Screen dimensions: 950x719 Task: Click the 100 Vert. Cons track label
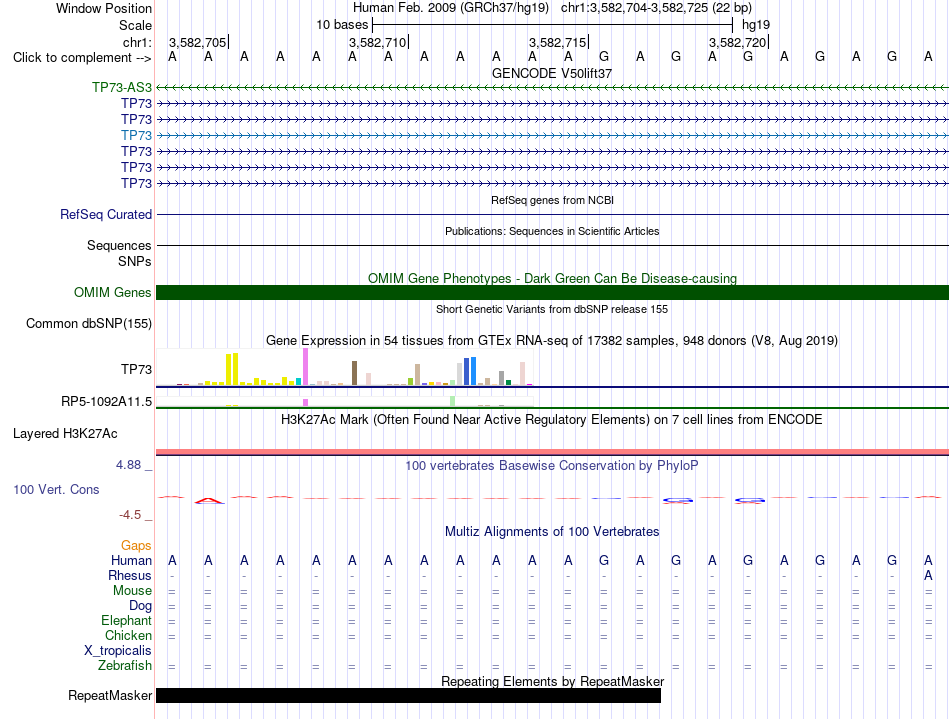pyautogui.click(x=56, y=489)
